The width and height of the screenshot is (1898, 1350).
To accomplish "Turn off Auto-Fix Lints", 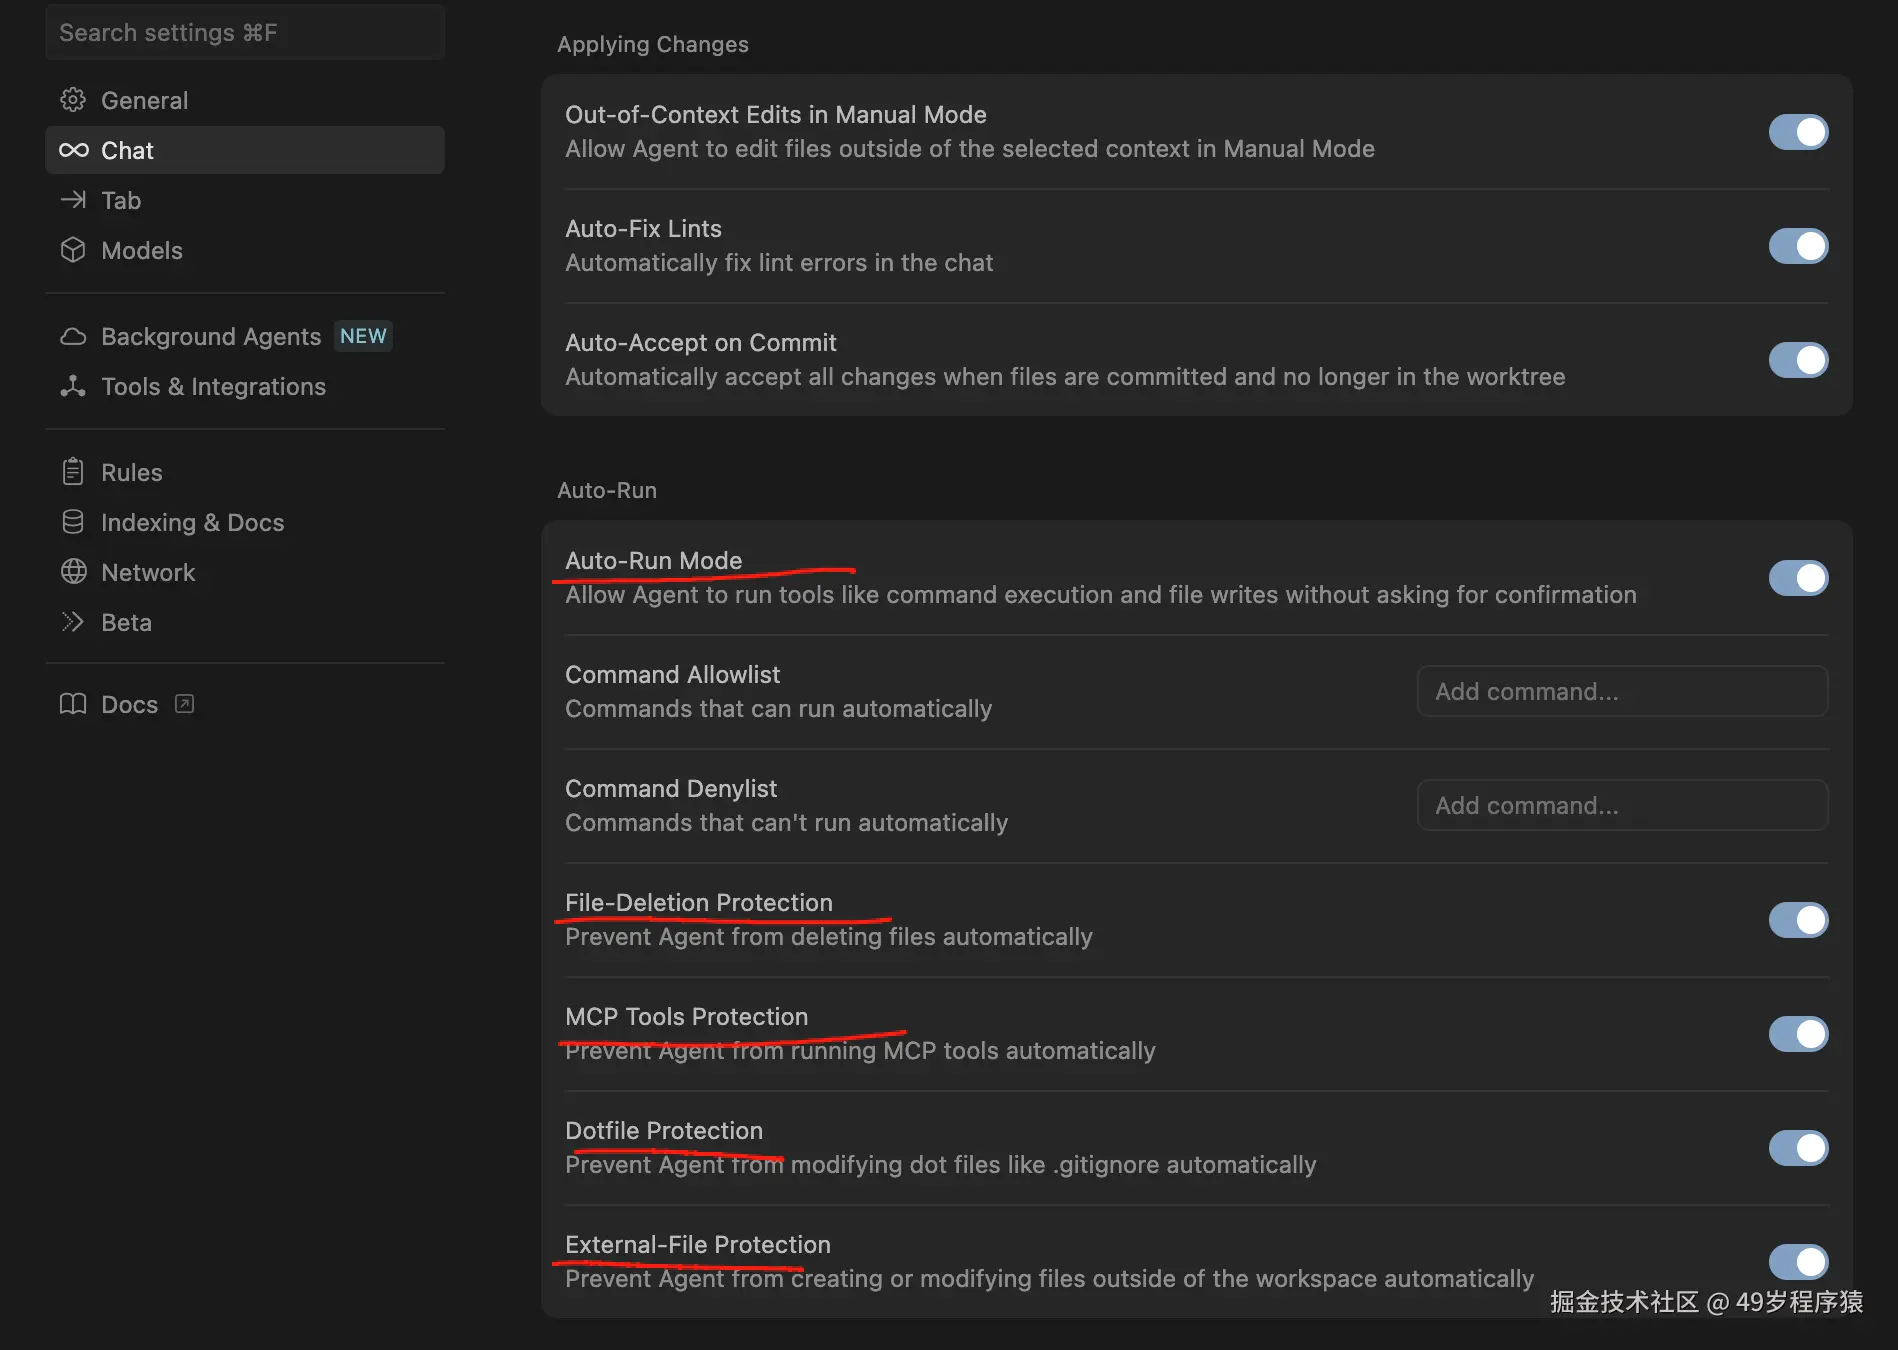I will [x=1798, y=246].
